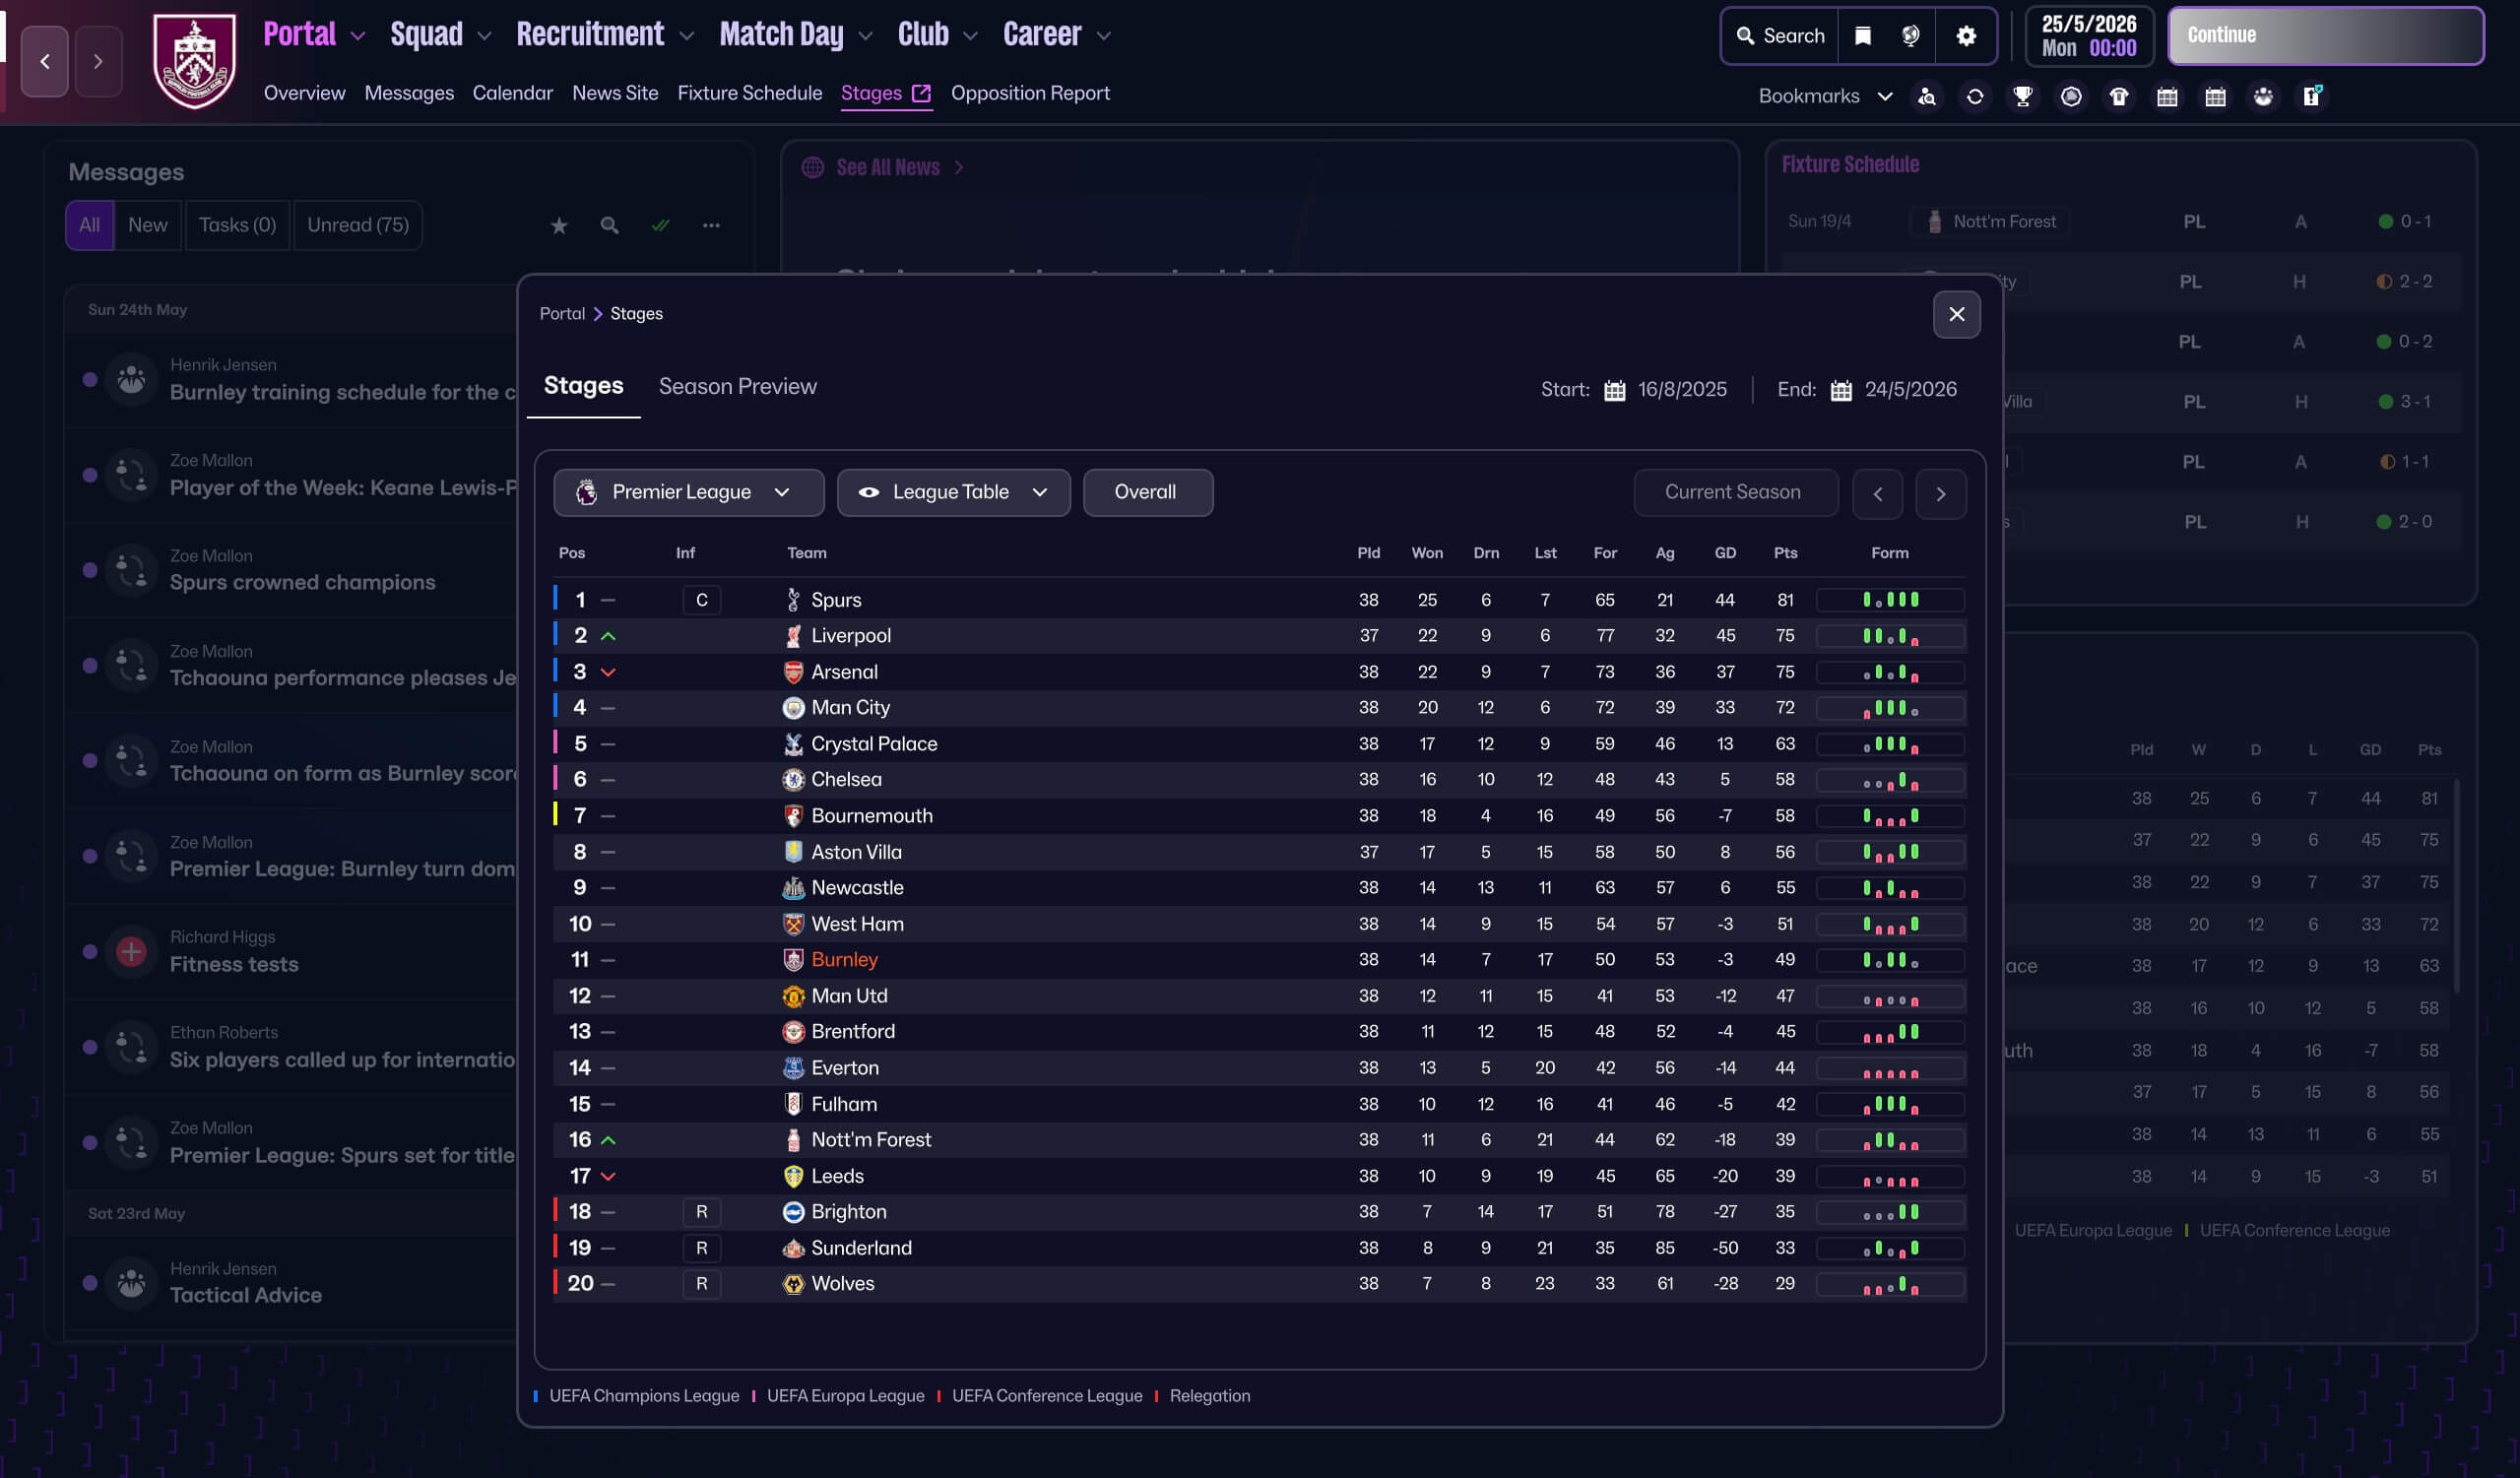Open the globe world icon
This screenshot has width=2520, height=1478.
coord(1910,36)
